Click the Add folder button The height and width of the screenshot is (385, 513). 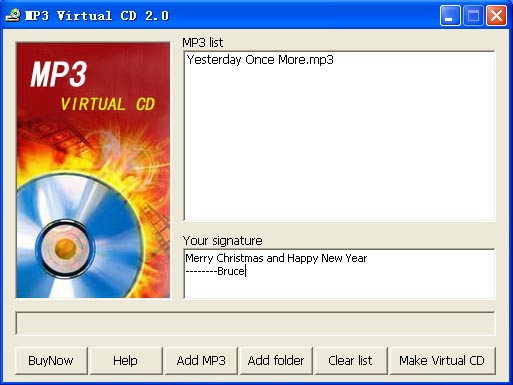(x=276, y=361)
